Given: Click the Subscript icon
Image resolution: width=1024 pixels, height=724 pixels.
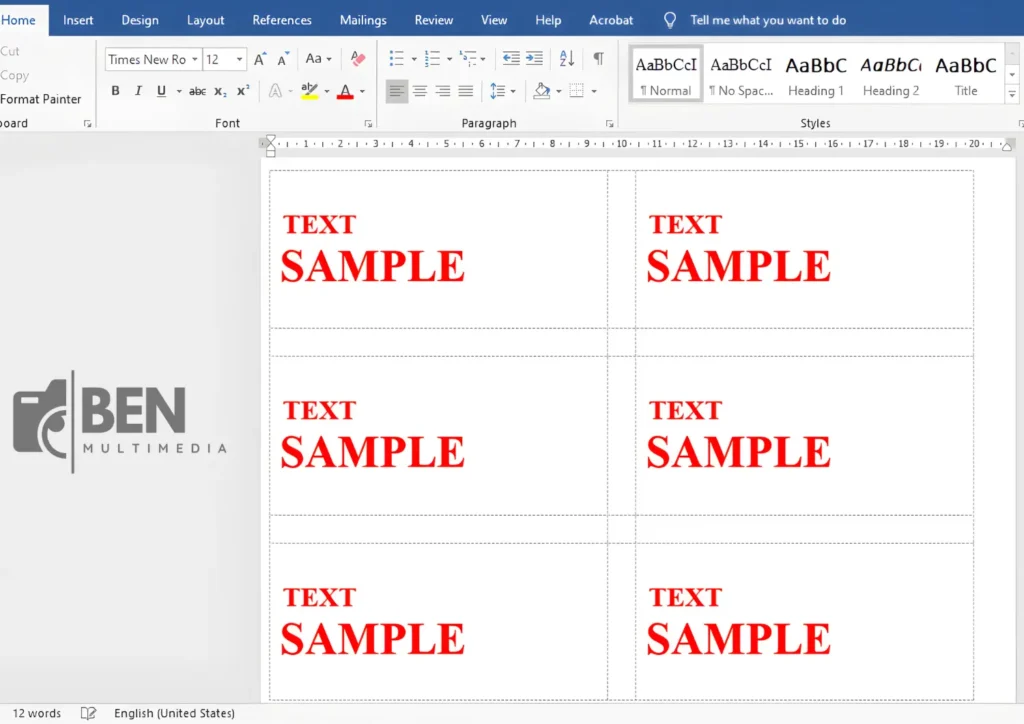Looking at the screenshot, I should tap(219, 91).
